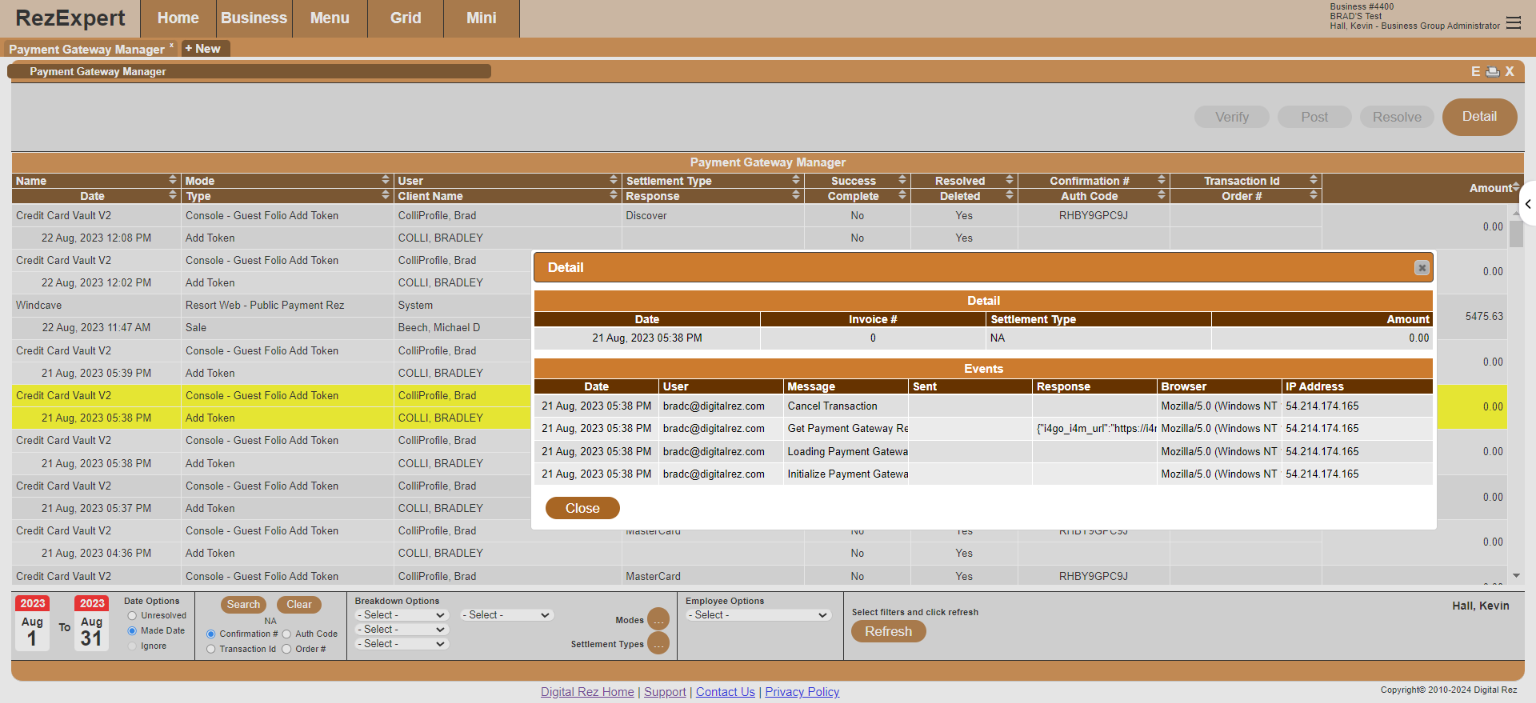Close the Detail dialog with its x icon
This screenshot has height=703, width=1536.
coord(1421,268)
